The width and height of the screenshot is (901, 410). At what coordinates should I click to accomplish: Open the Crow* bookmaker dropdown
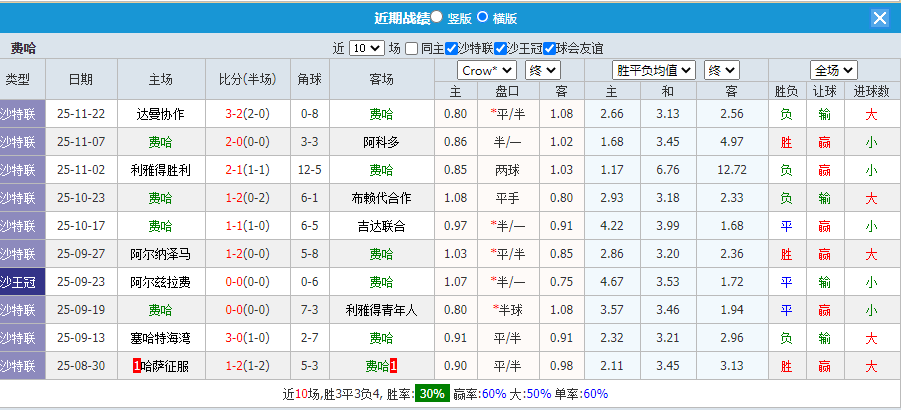[487, 70]
